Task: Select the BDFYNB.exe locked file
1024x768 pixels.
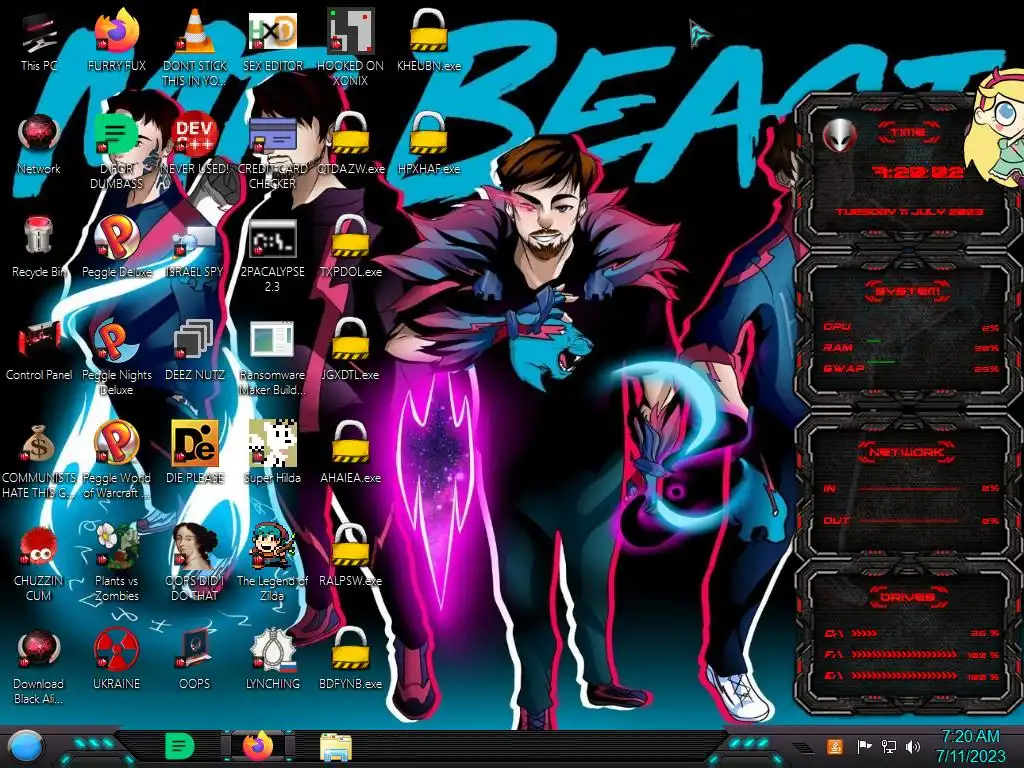Action: 351,660
